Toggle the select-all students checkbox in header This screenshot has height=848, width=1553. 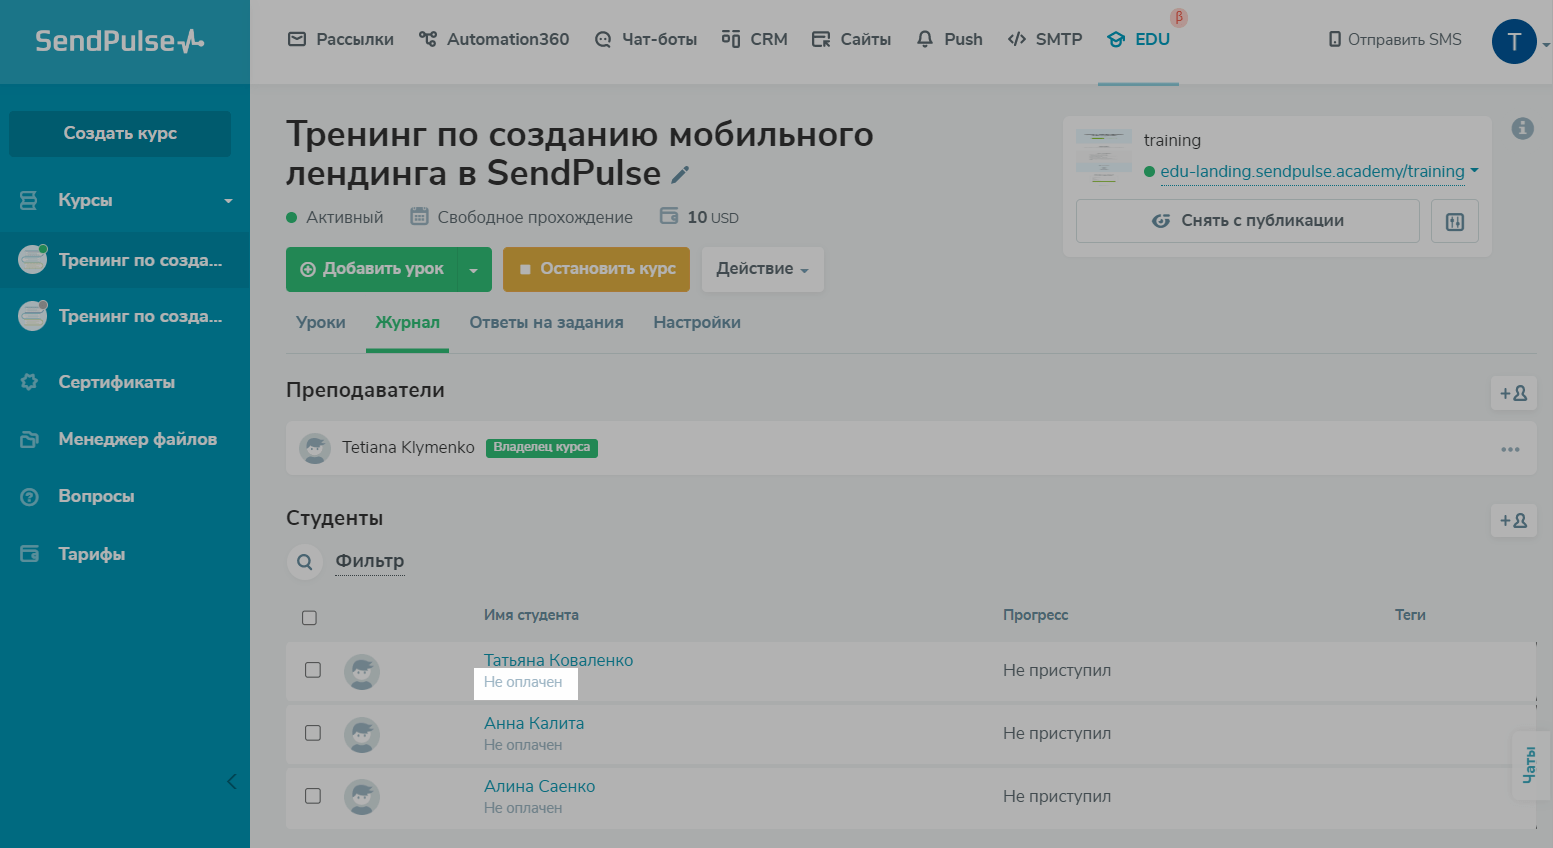310,618
